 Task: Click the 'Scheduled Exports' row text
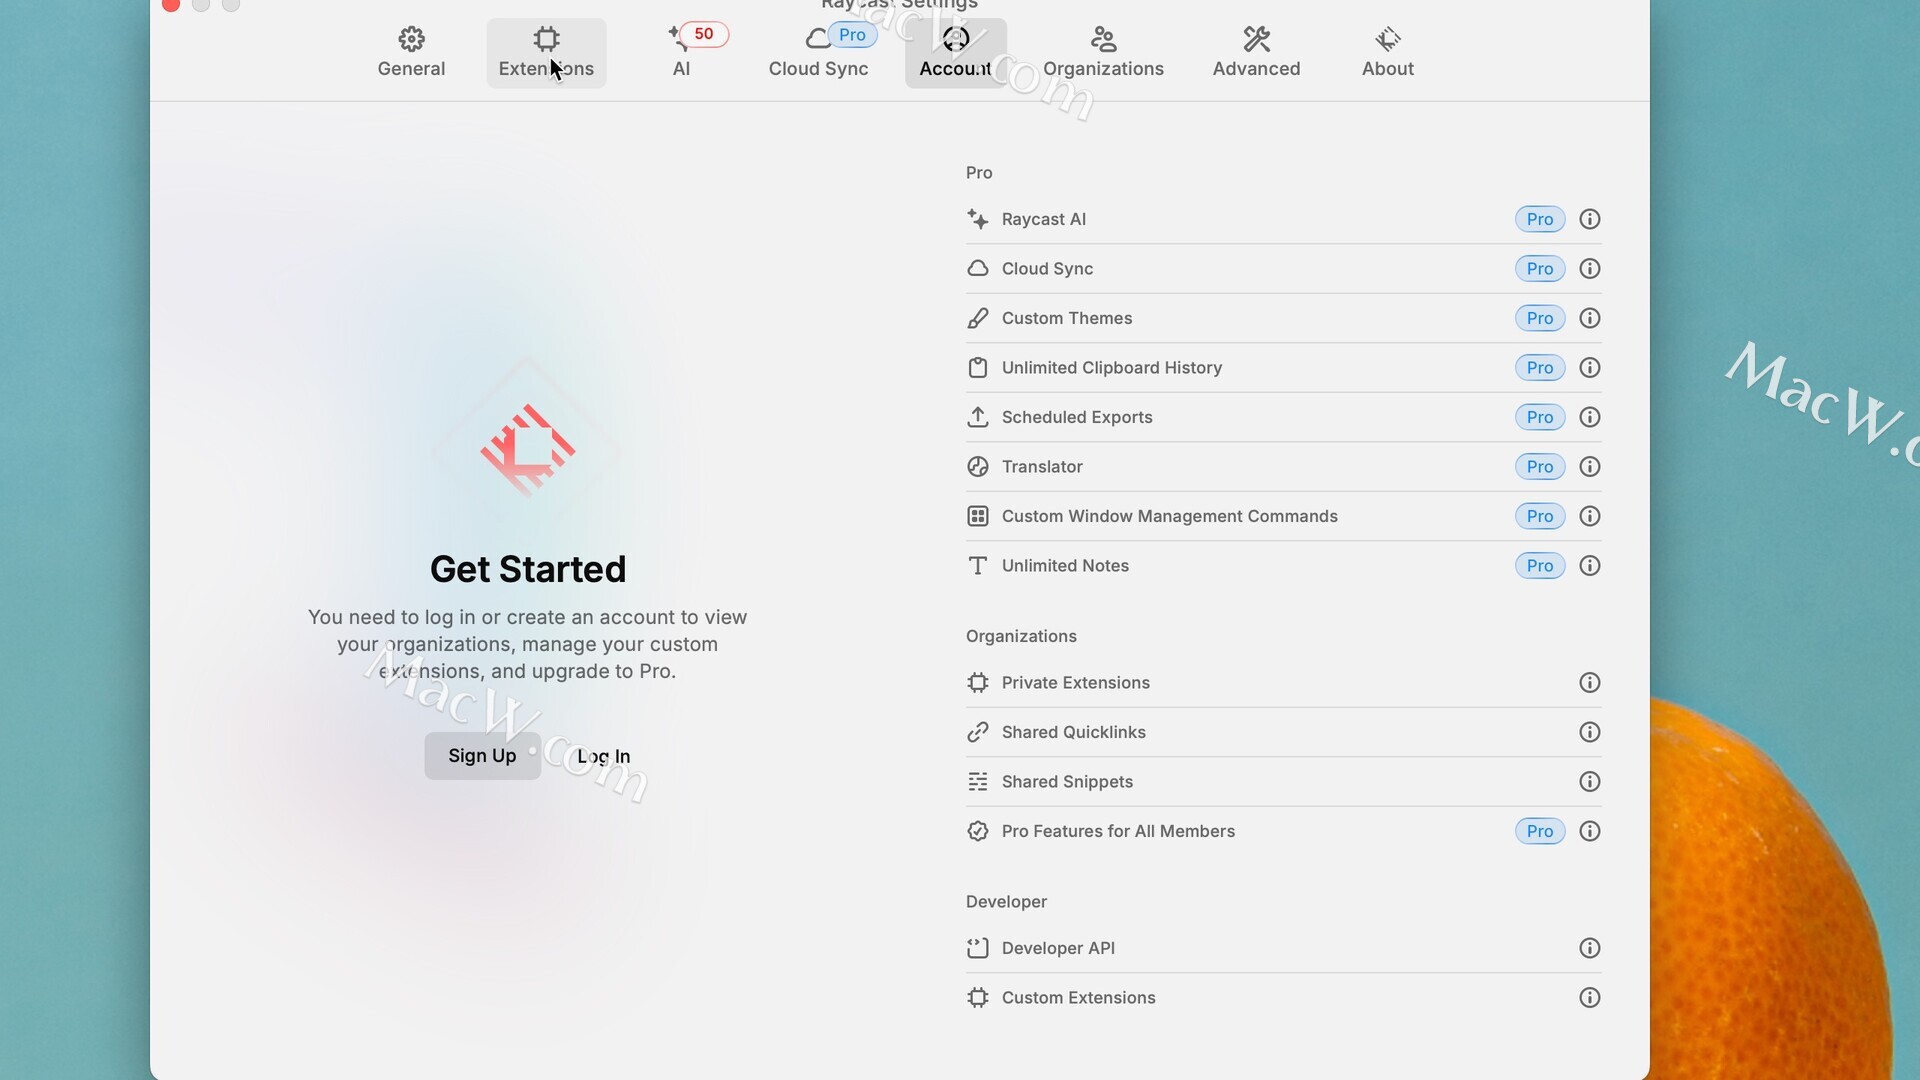pyautogui.click(x=1077, y=417)
